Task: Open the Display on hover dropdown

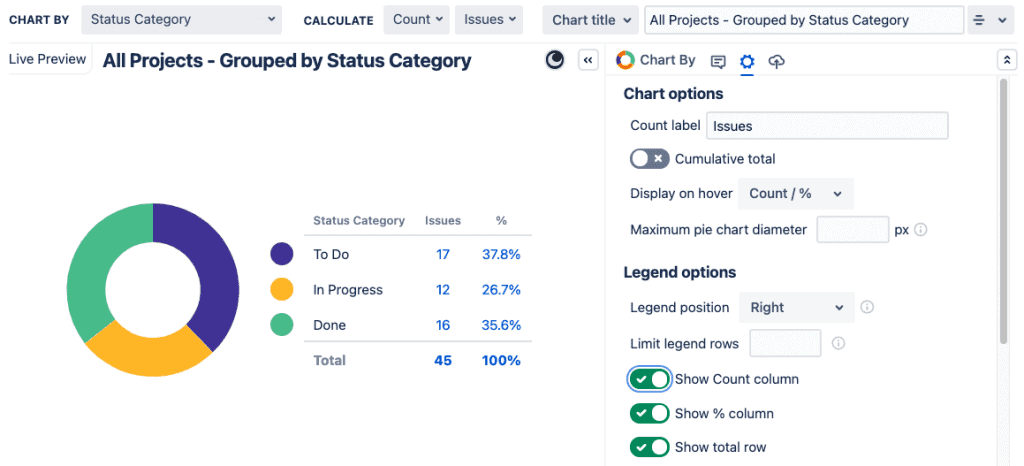Action: click(795, 193)
